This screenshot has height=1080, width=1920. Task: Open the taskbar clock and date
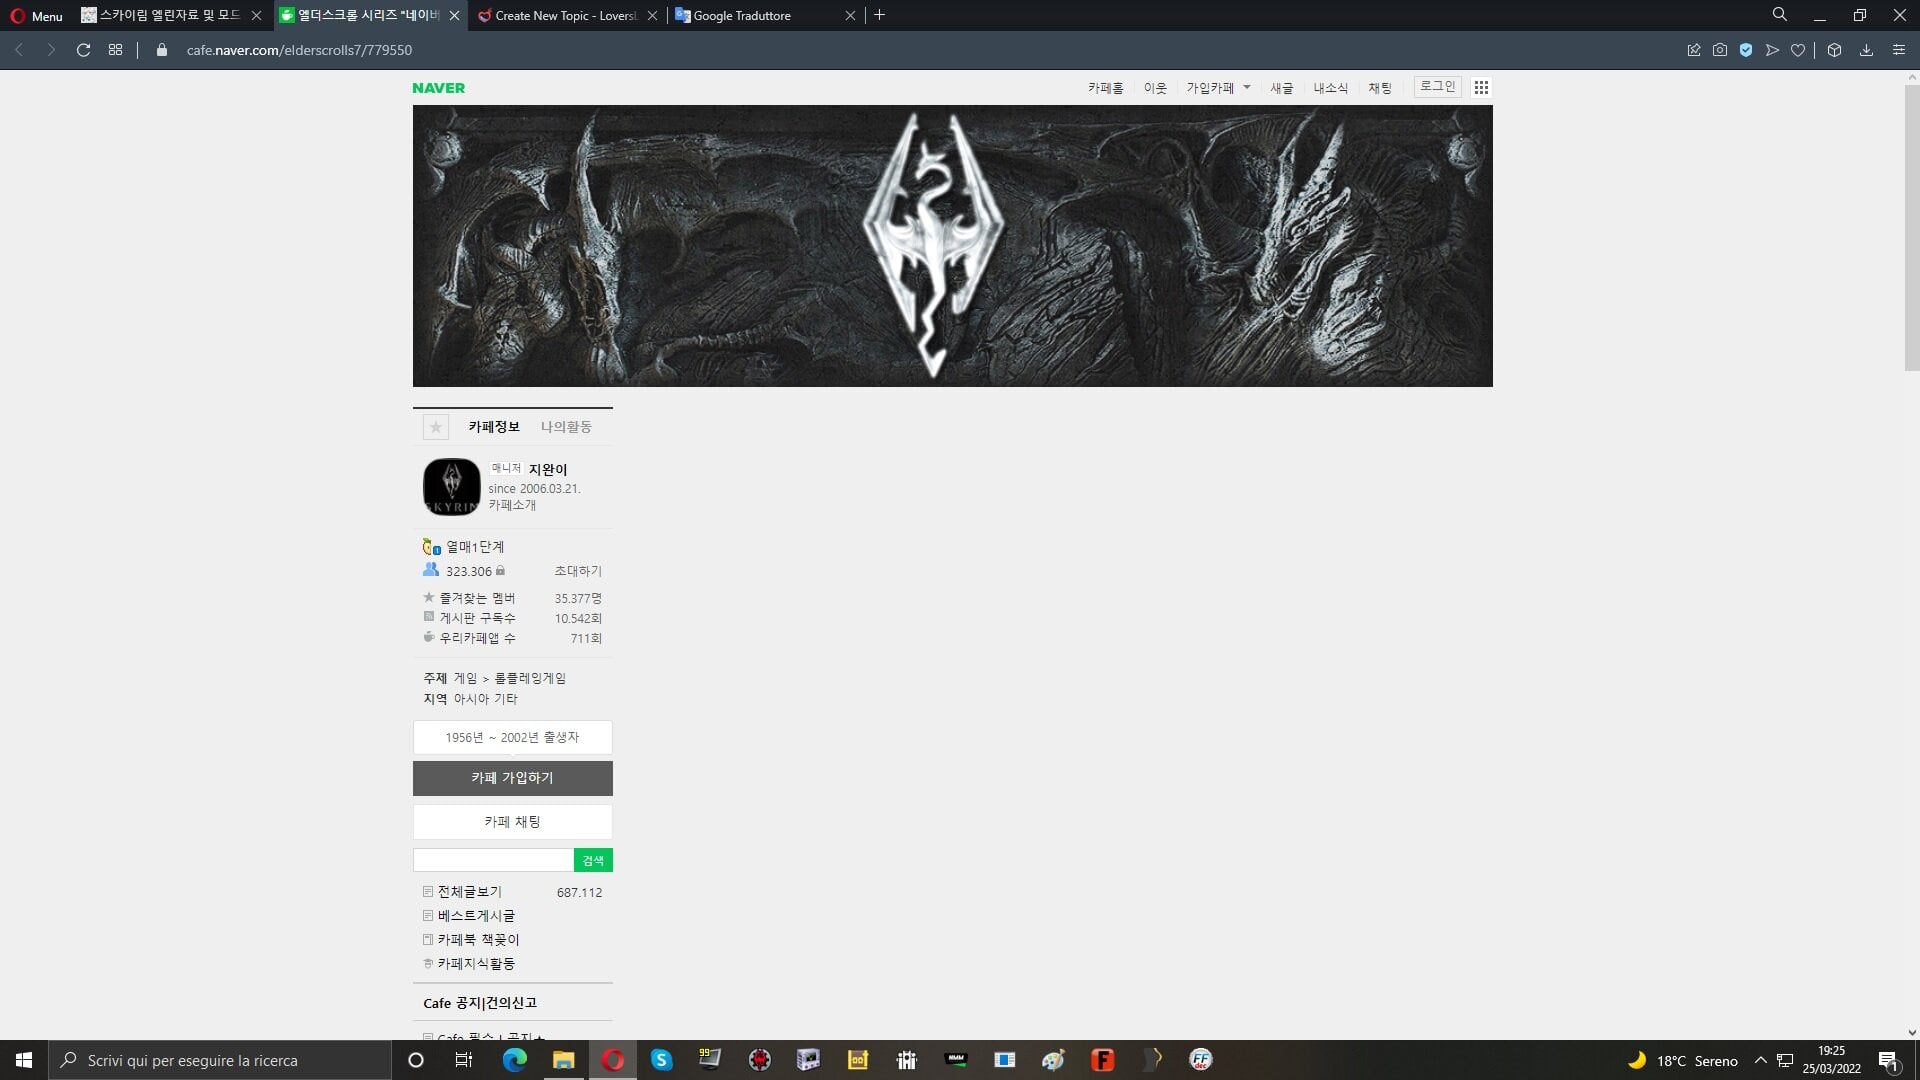1832,1060
